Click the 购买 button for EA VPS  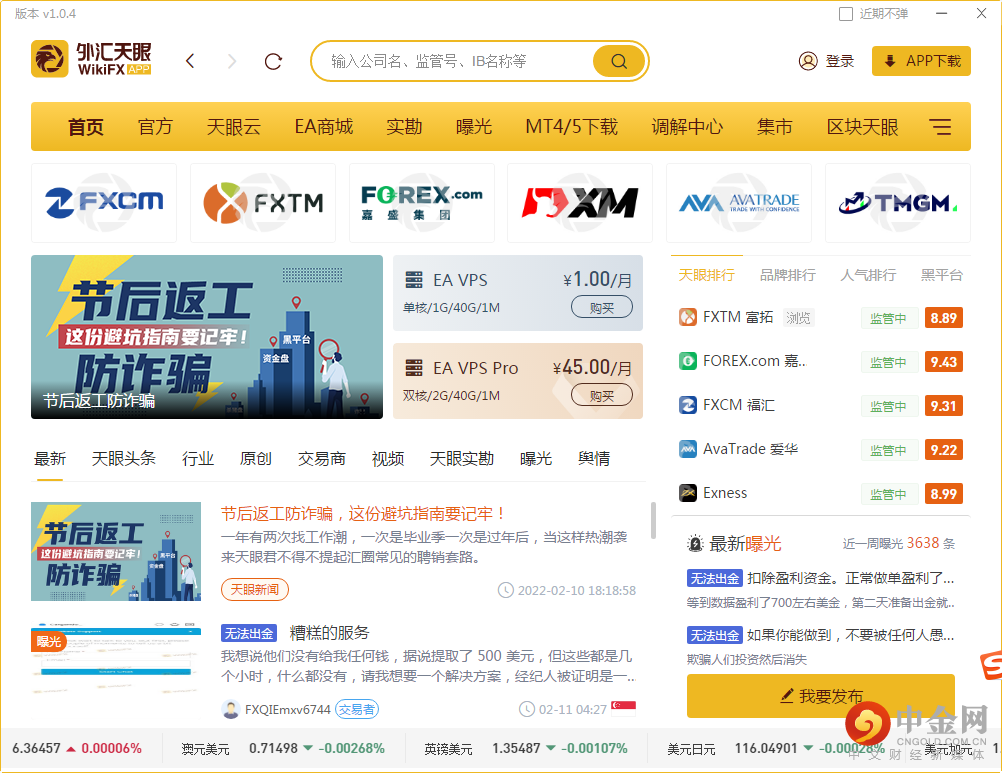(602, 308)
